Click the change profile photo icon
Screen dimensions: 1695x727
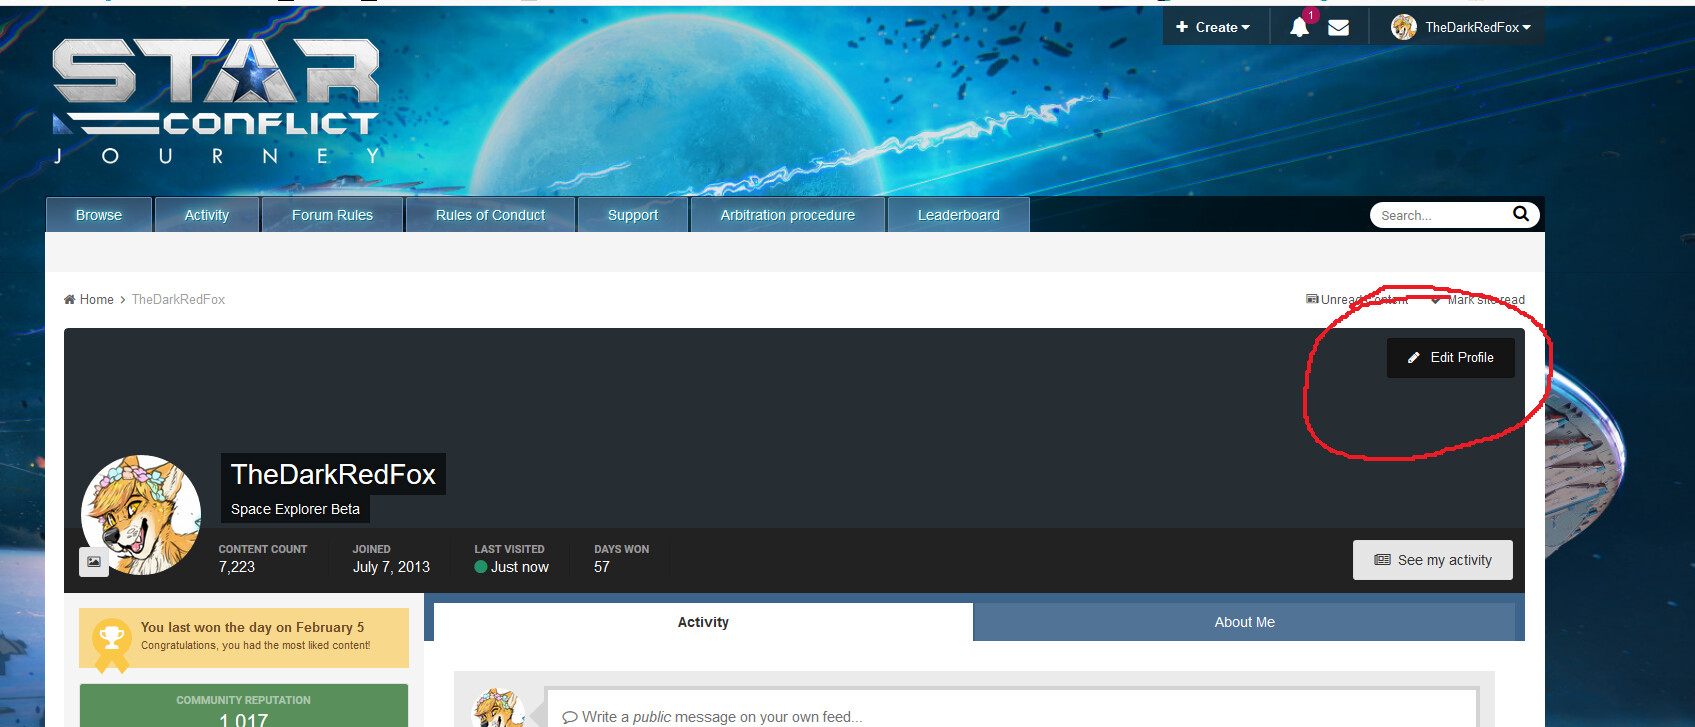(x=94, y=562)
